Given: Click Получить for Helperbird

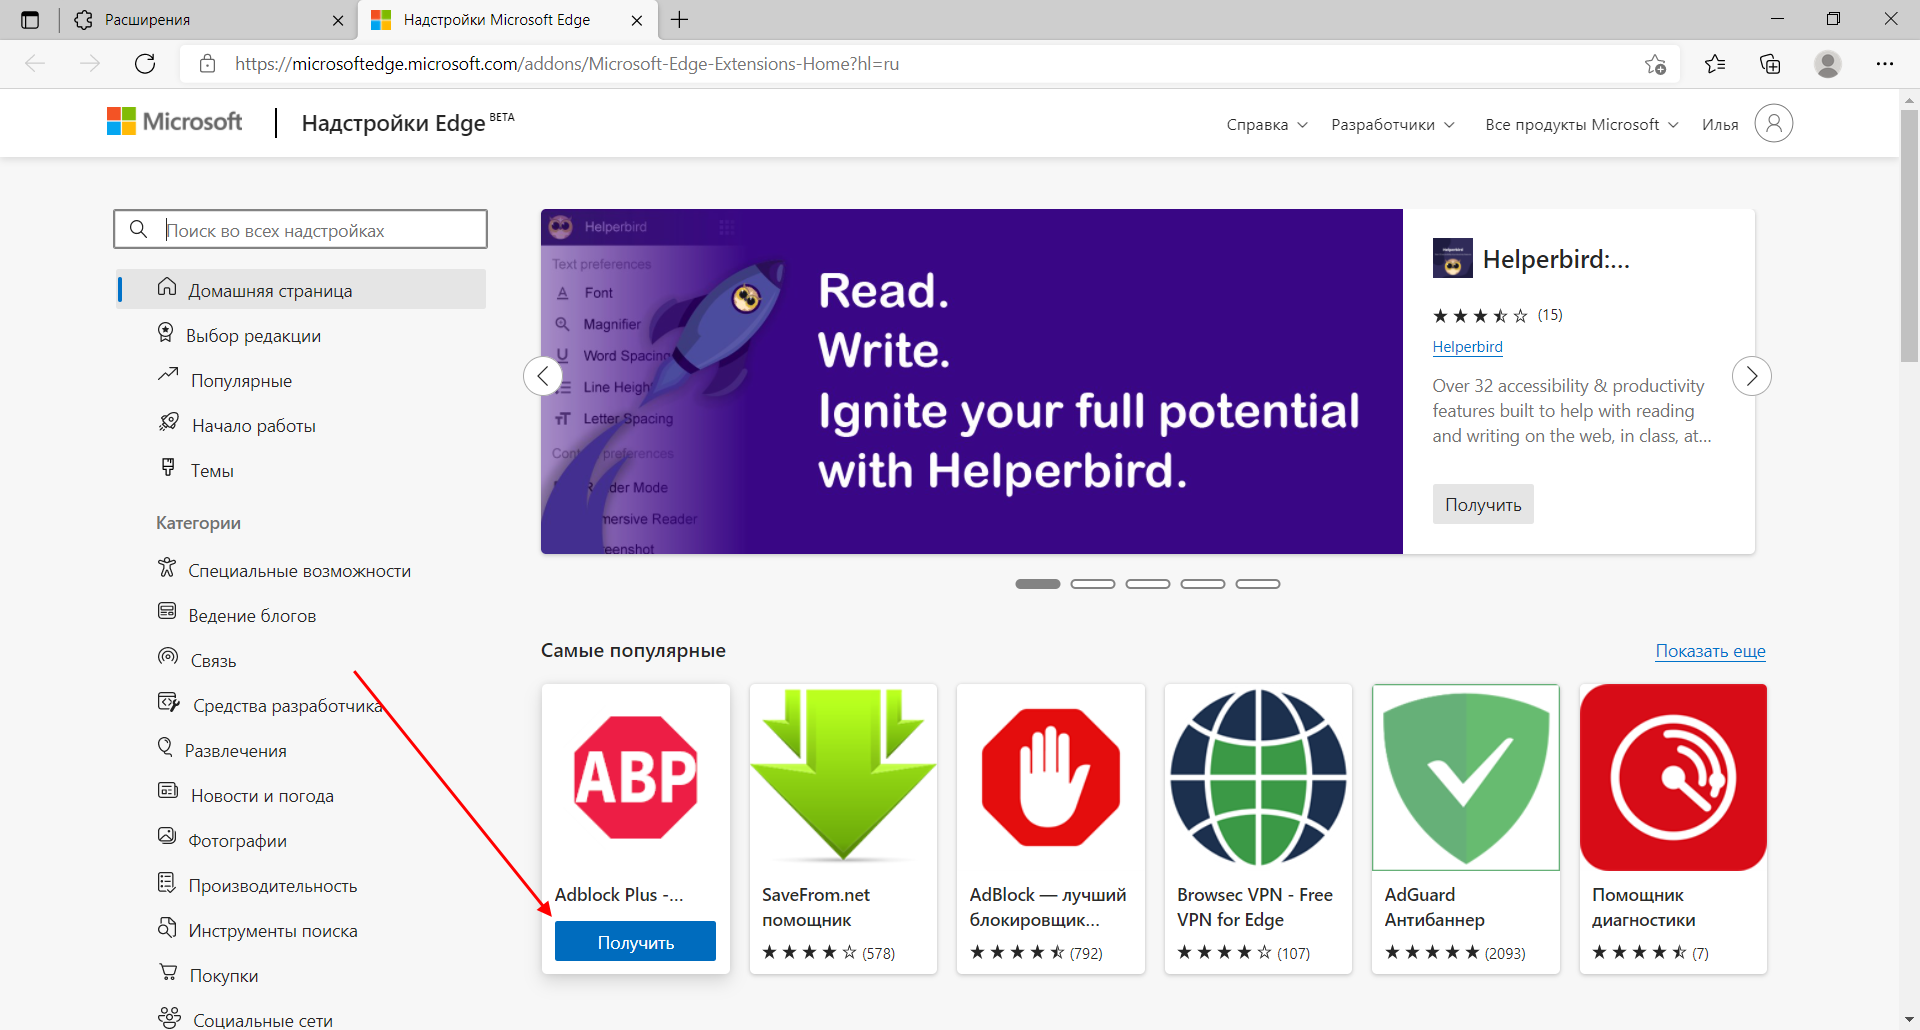Looking at the screenshot, I should (1483, 504).
